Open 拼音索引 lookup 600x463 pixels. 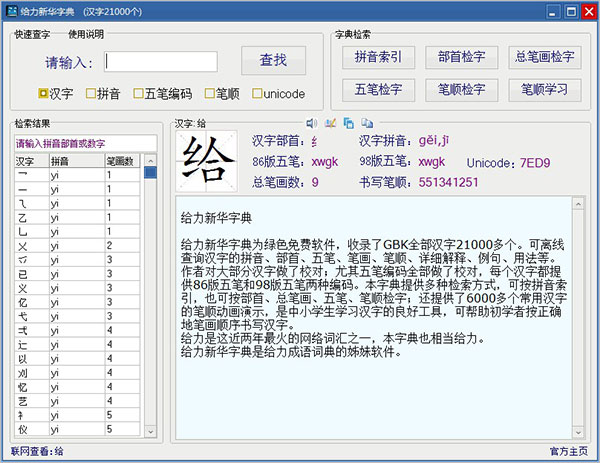point(378,57)
